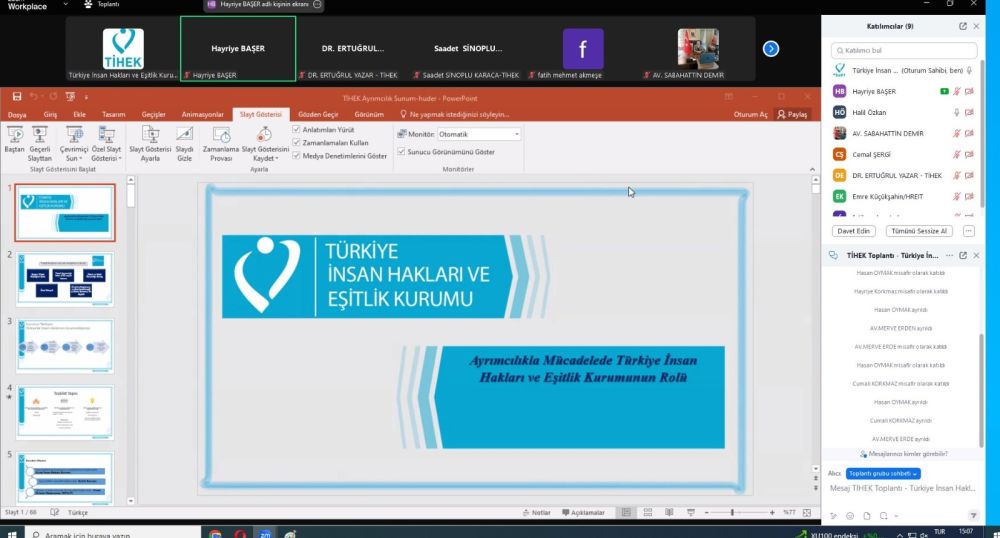Click Cemal ŞERGİ's camera-off icon
This screenshot has width=1000, height=538.
click(x=969, y=154)
